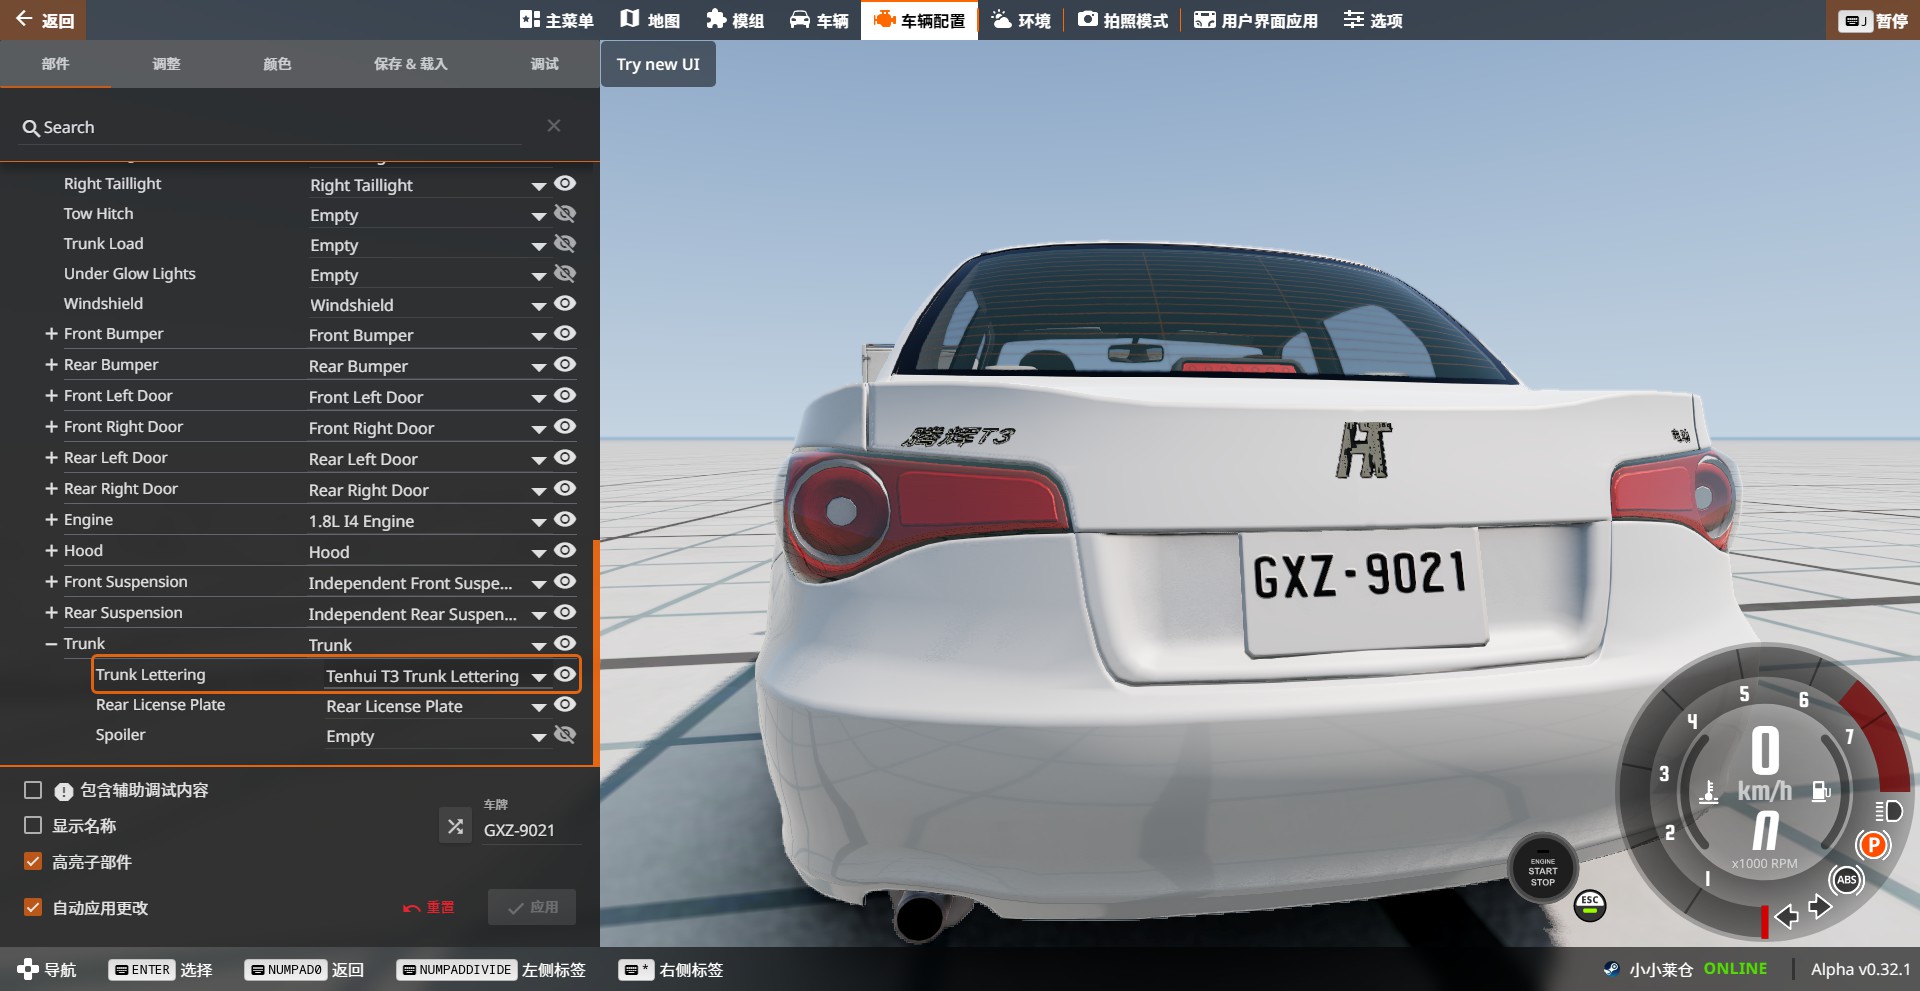Switch to the 调试 debug tab

click(544, 64)
